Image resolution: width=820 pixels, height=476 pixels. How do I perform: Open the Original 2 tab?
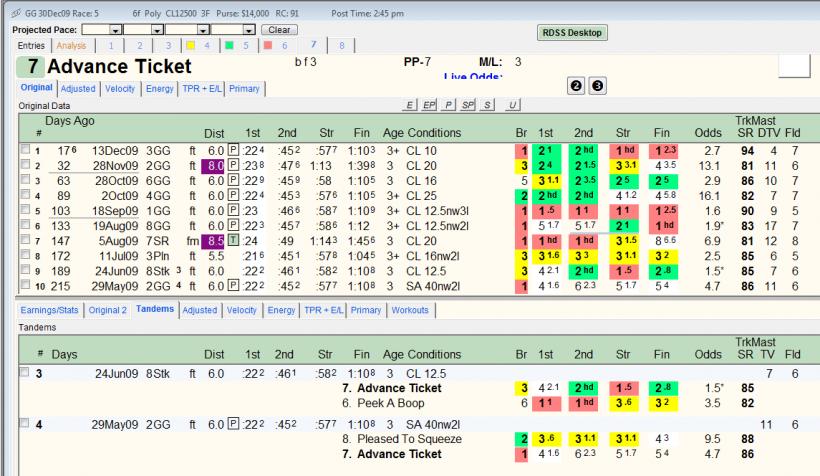[108, 310]
